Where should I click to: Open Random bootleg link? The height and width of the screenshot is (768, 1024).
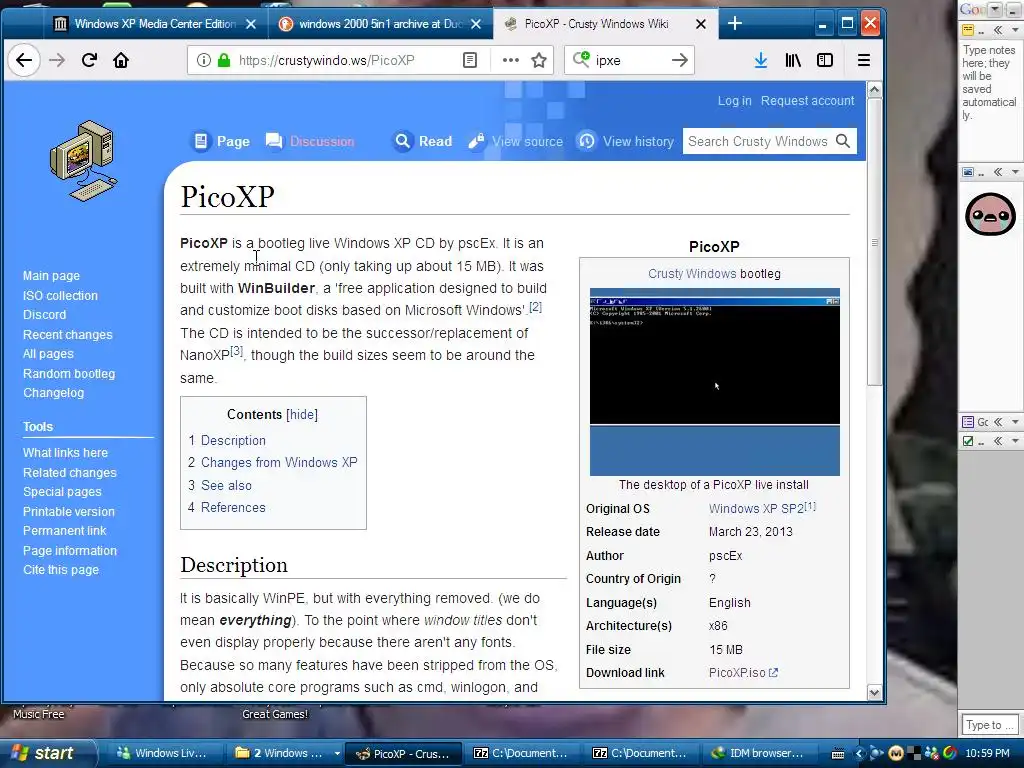click(69, 374)
